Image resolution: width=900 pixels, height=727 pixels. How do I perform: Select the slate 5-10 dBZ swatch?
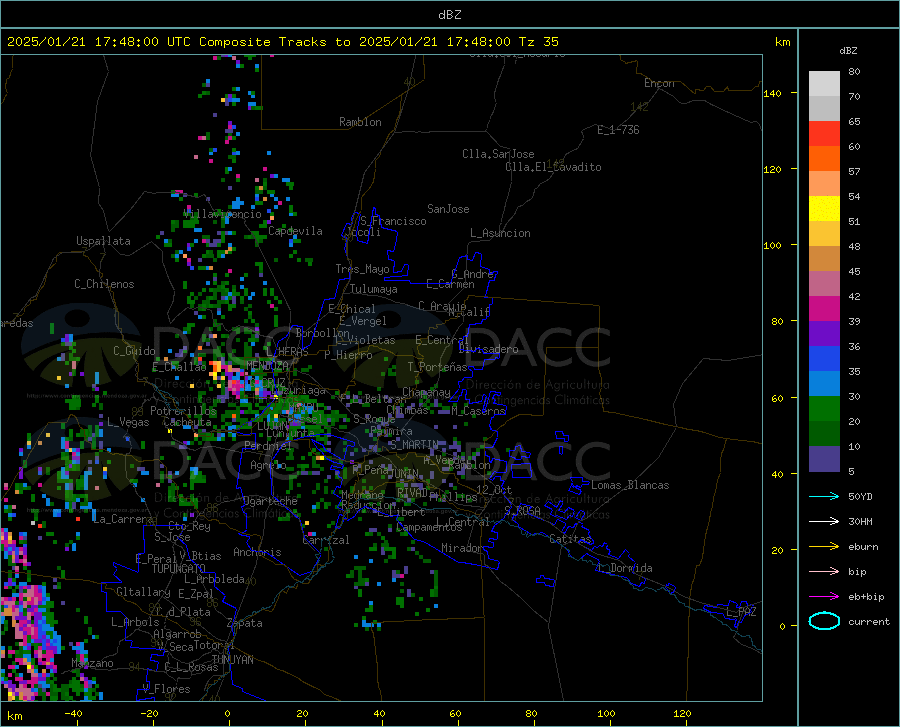[x=824, y=459]
